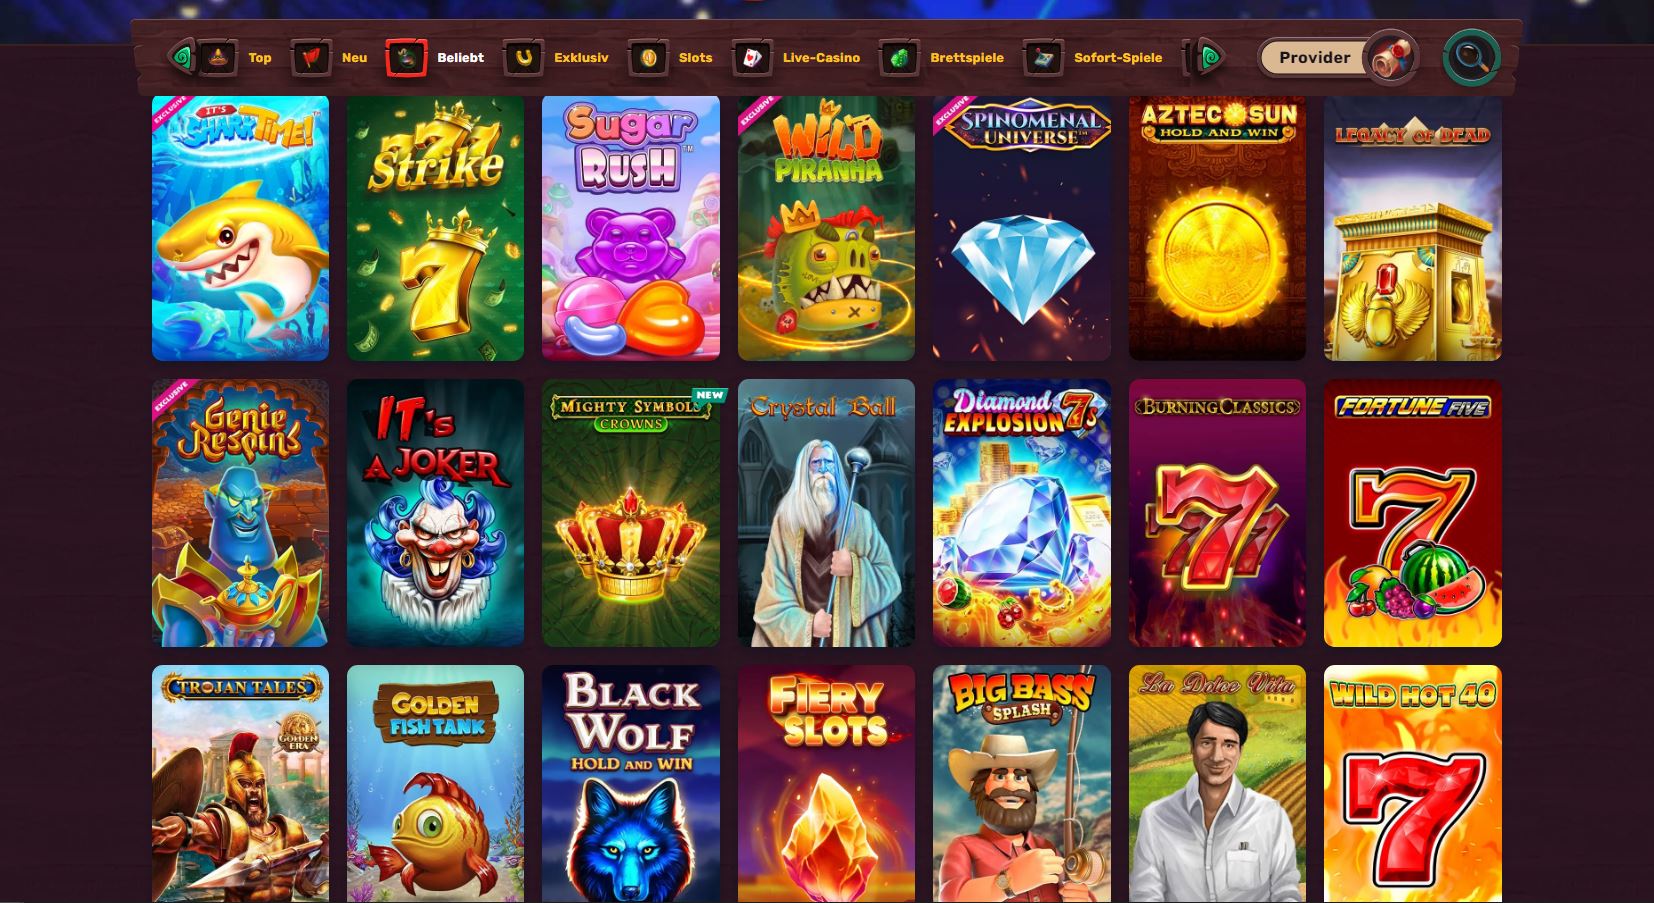The image size is (1654, 903).
Task: Click the Neu category flag icon
Action: (311, 58)
